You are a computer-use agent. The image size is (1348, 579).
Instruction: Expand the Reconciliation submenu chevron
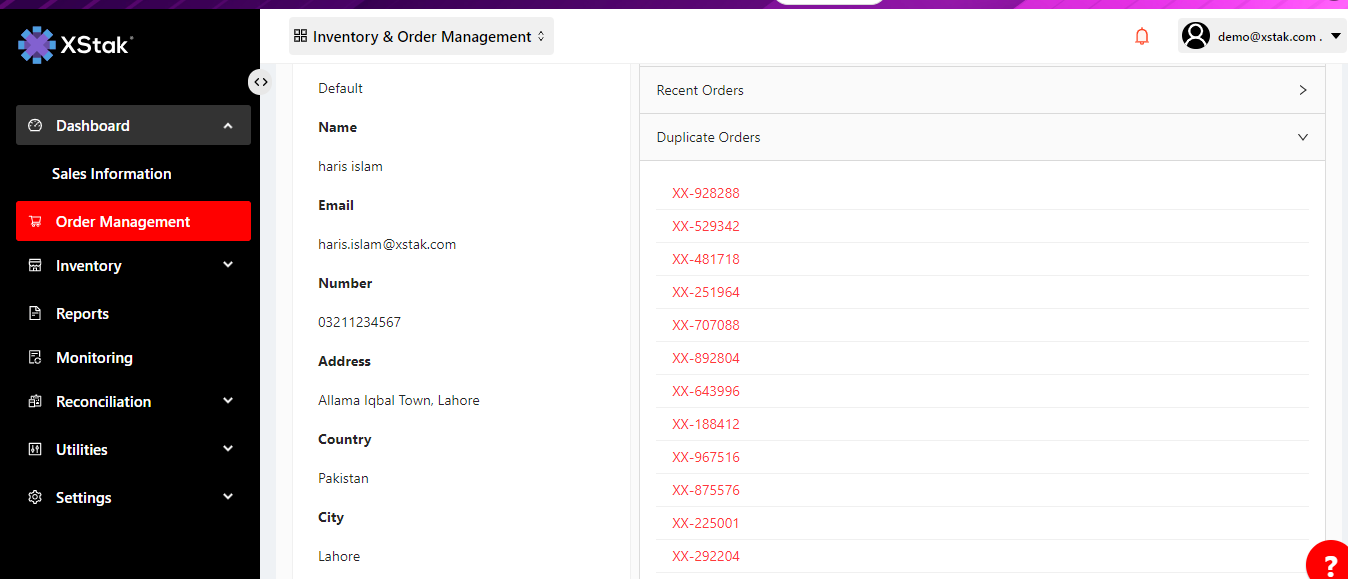(x=228, y=402)
